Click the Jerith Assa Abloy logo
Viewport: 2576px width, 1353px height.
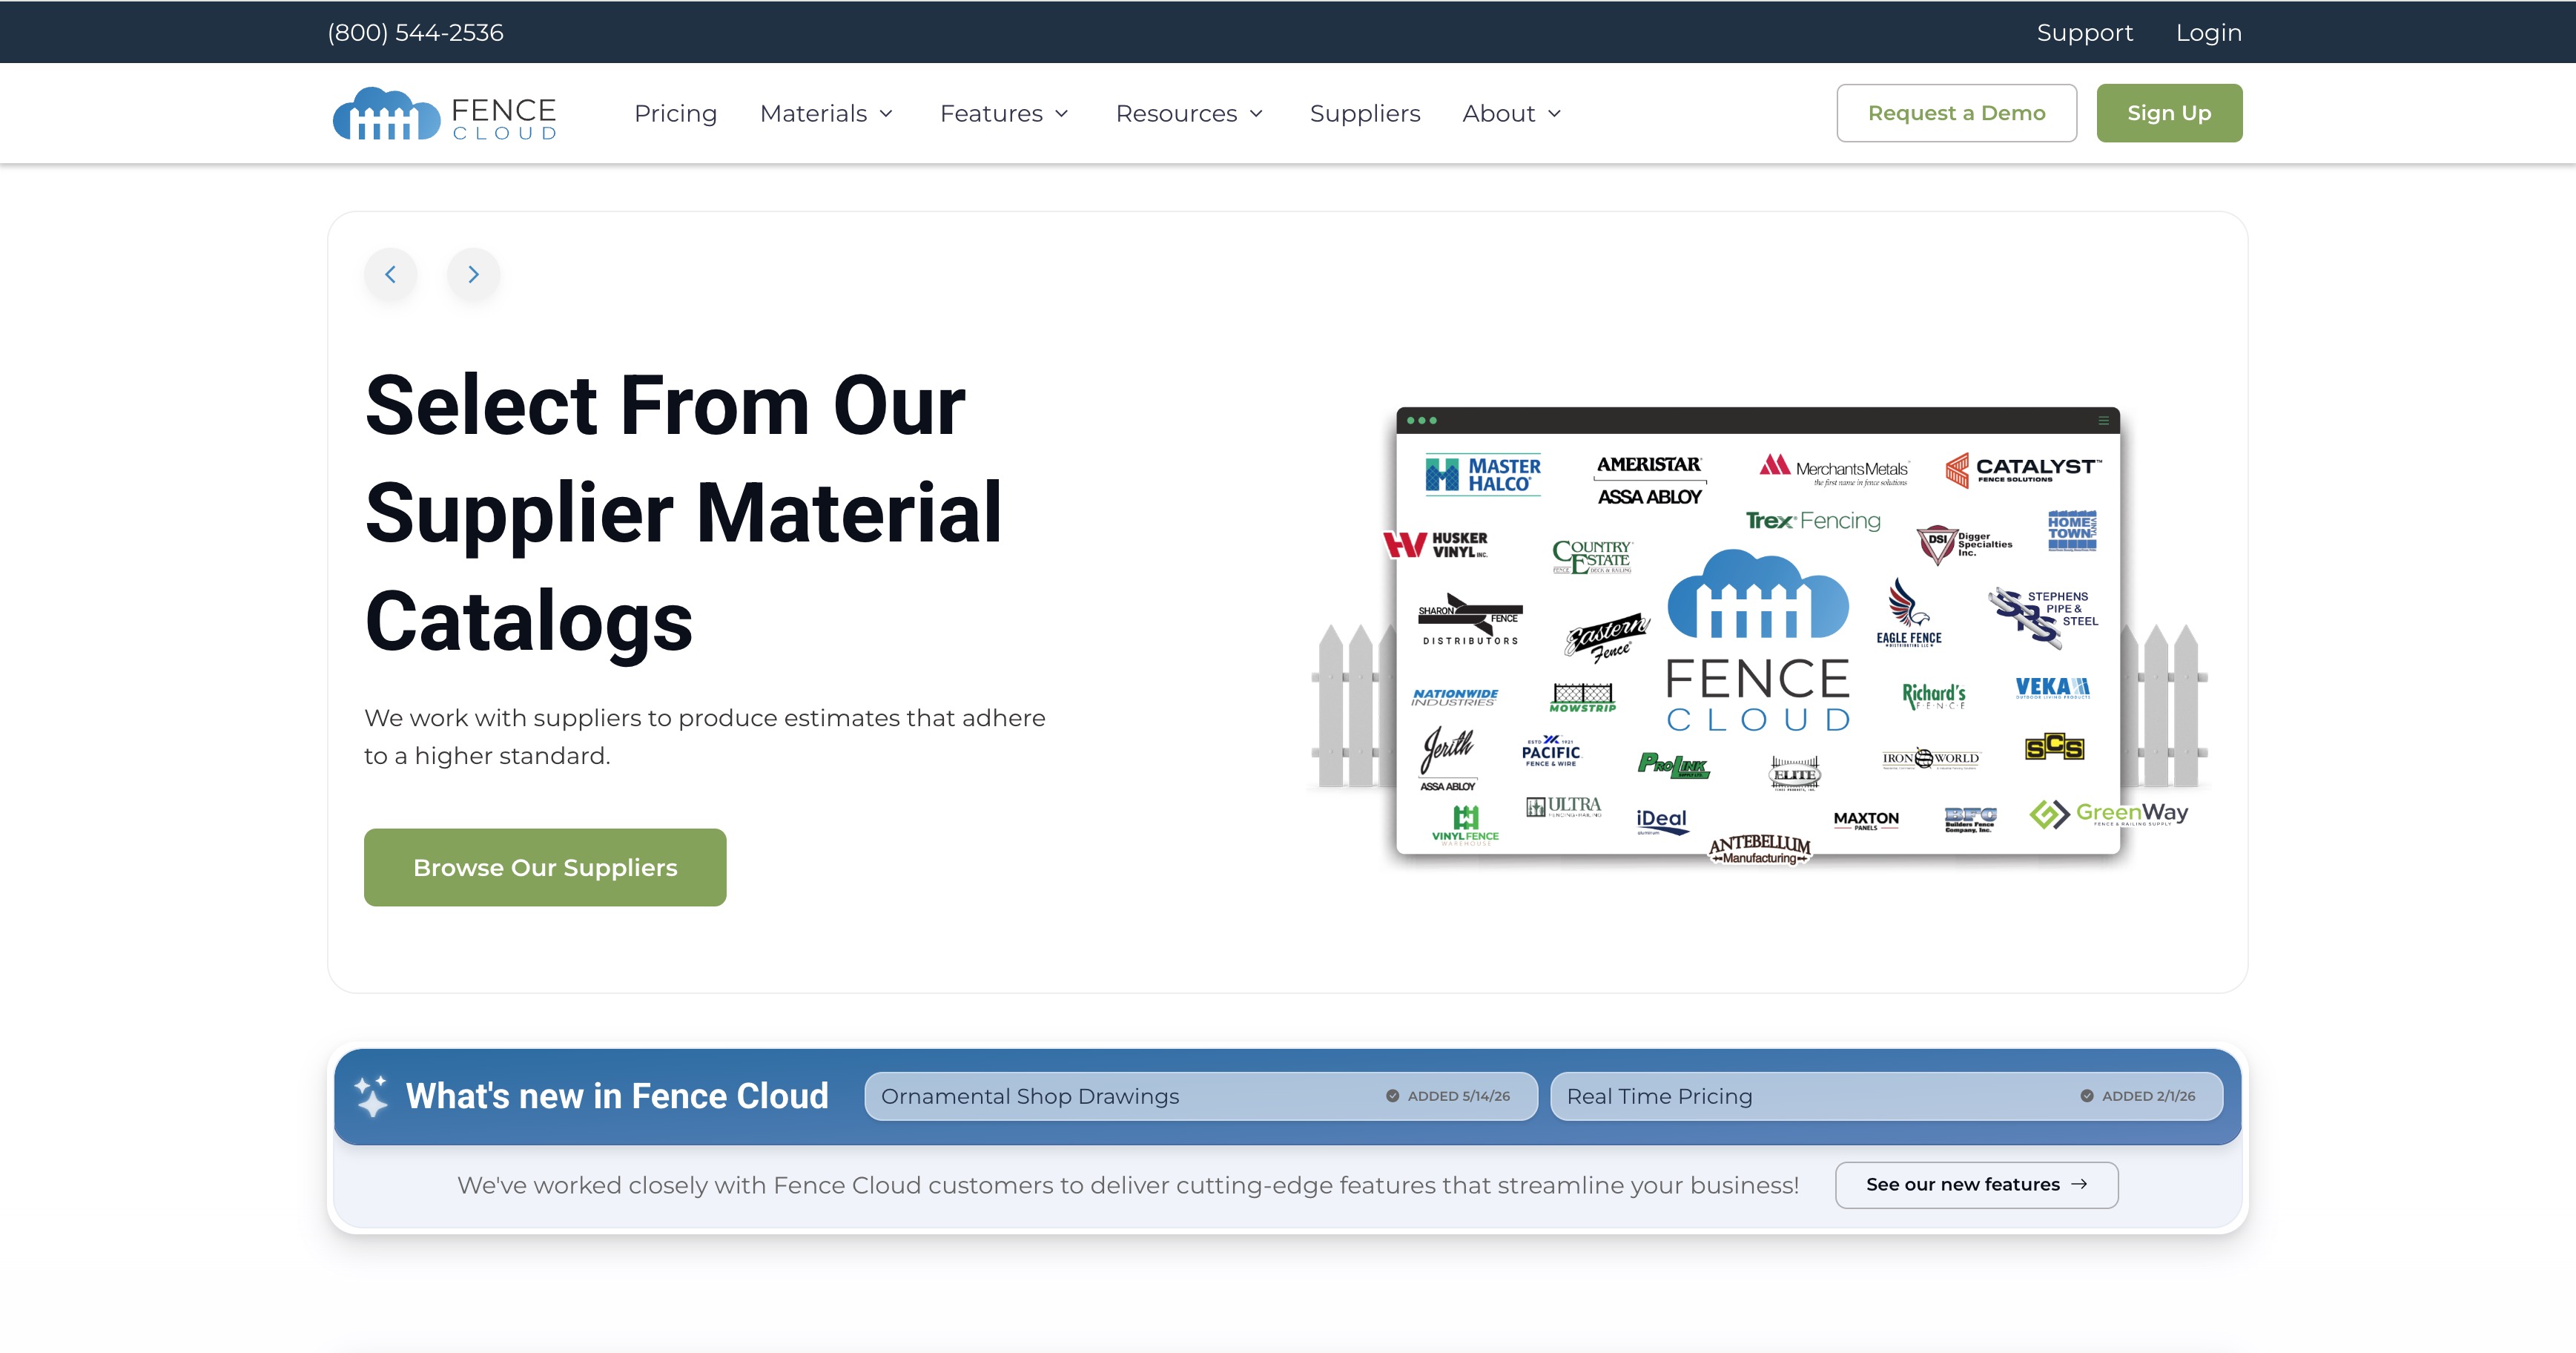click(1447, 759)
